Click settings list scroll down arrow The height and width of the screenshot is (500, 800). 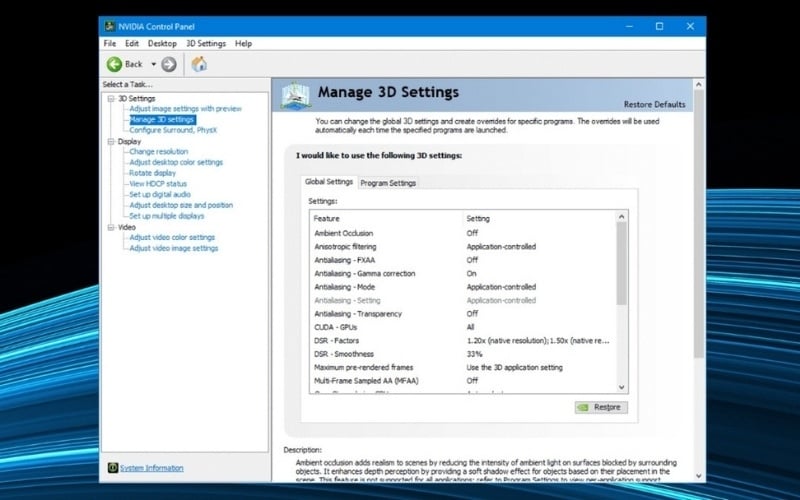[621, 387]
